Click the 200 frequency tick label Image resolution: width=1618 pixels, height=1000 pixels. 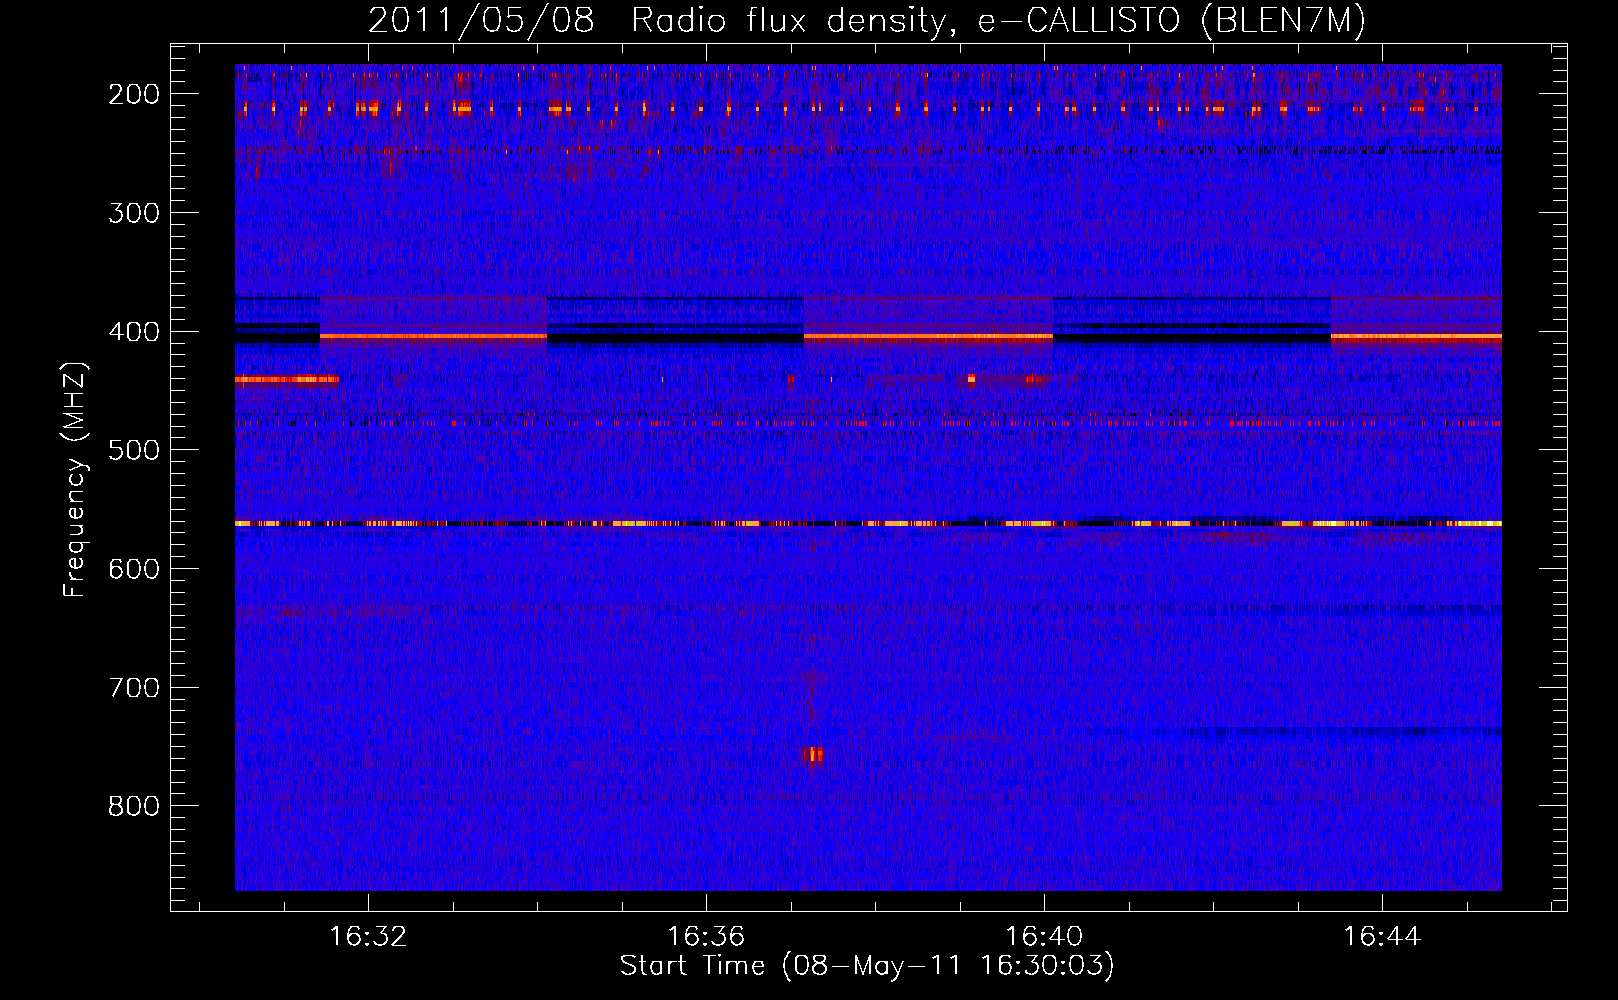coord(134,94)
